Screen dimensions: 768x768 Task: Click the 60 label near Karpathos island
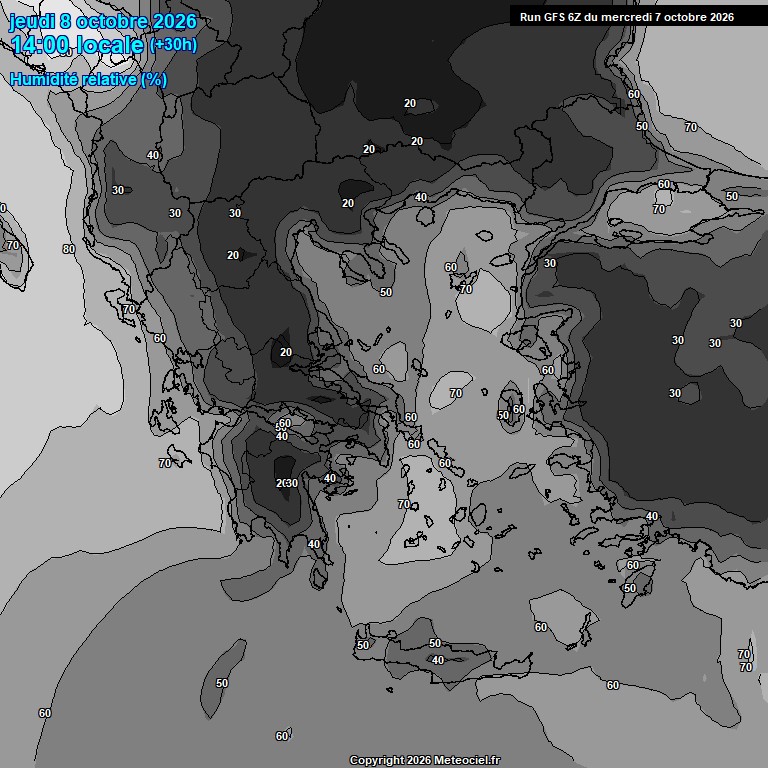[541, 627]
